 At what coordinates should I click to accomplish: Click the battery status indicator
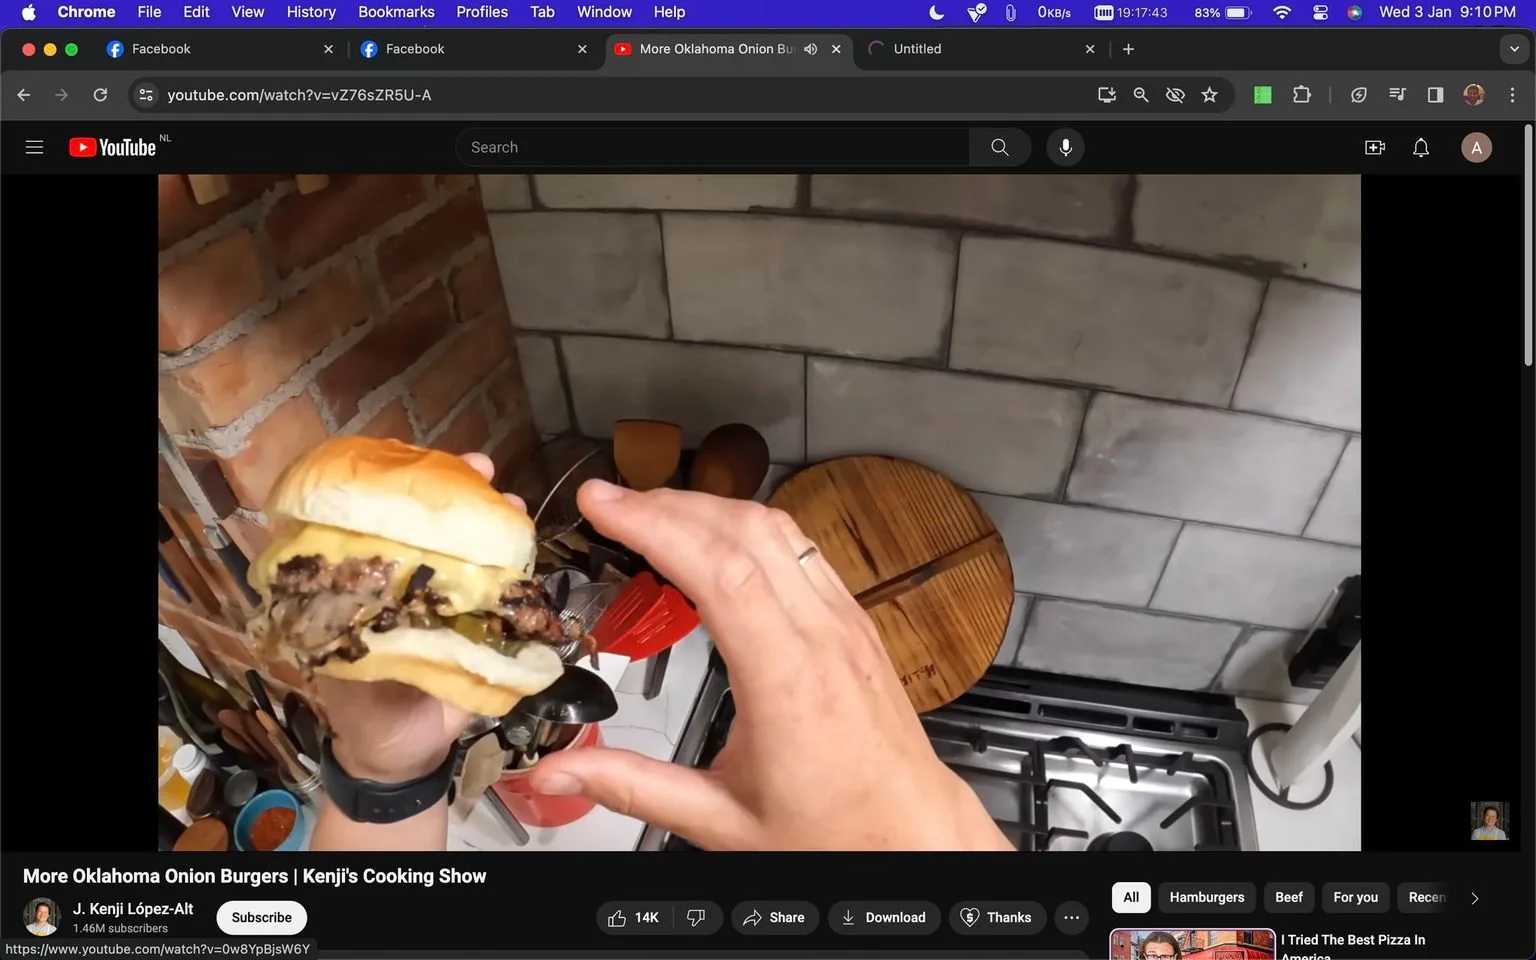[x=1223, y=12]
